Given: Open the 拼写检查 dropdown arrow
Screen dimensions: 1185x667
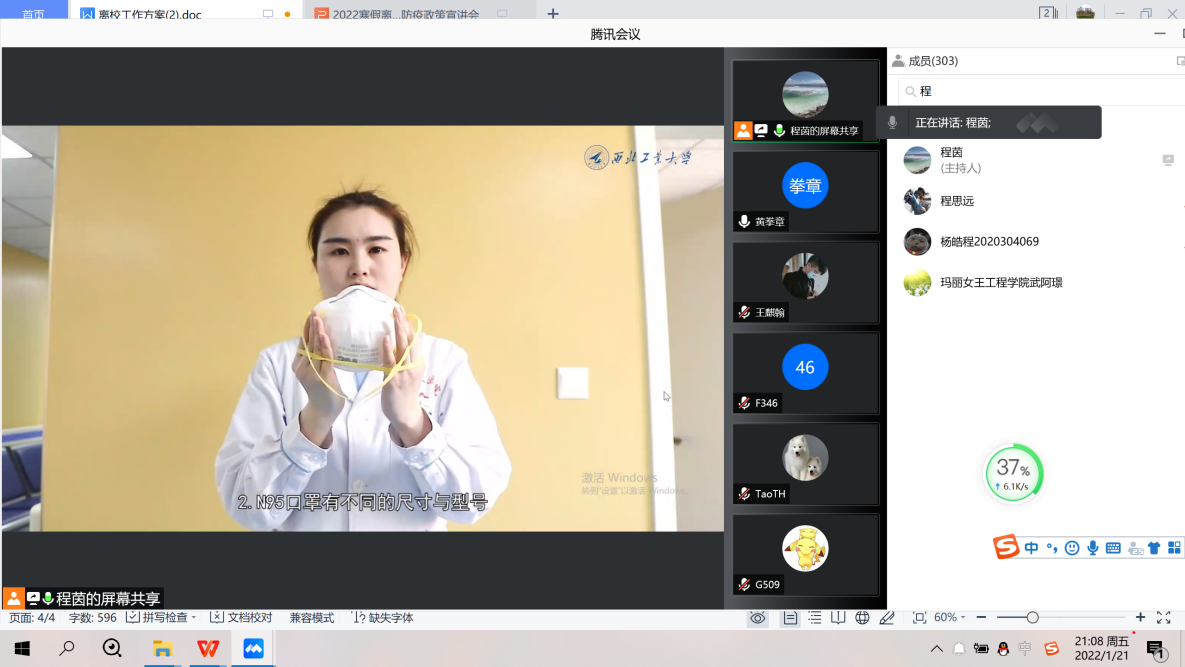Looking at the screenshot, I should coord(194,618).
